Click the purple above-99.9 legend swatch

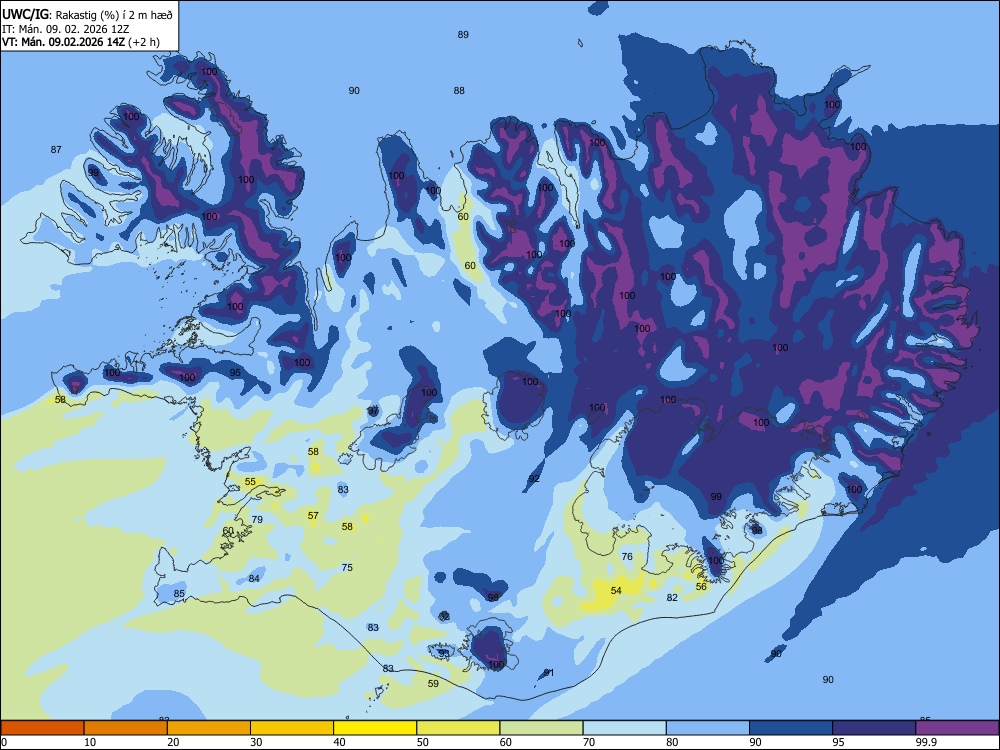(x=957, y=728)
